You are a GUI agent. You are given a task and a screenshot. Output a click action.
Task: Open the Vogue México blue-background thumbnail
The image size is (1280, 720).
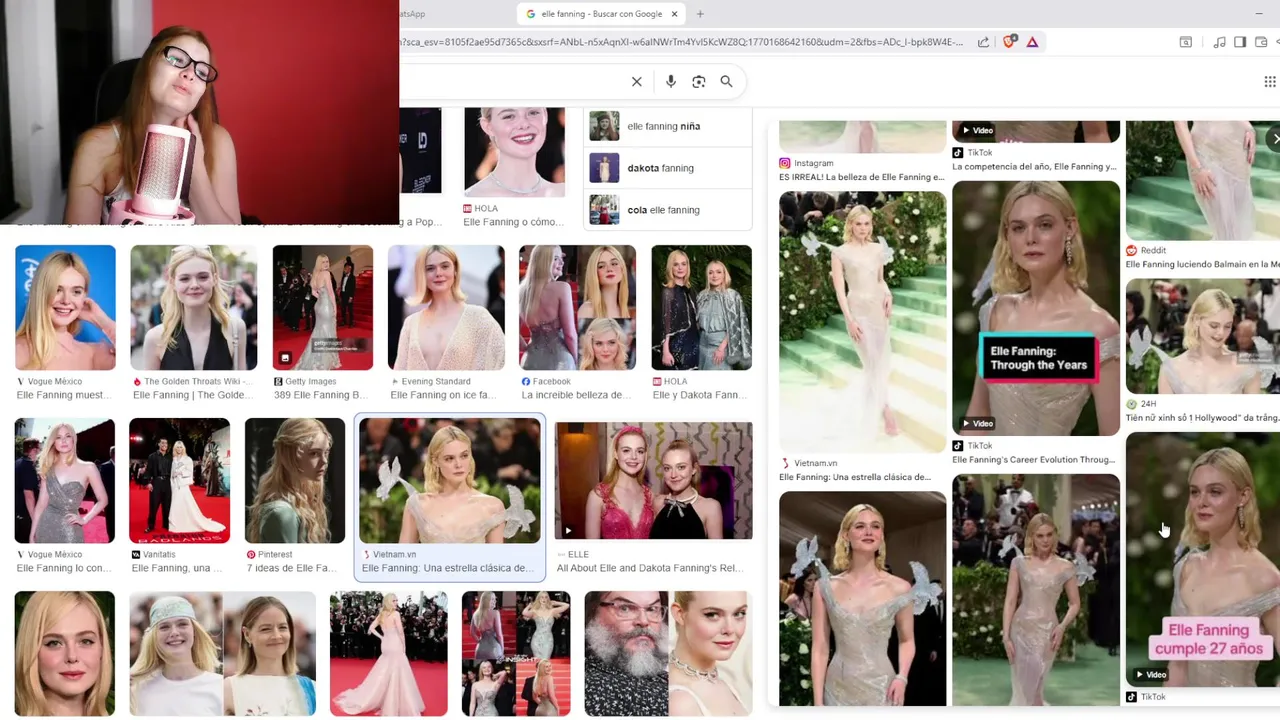[65, 308]
